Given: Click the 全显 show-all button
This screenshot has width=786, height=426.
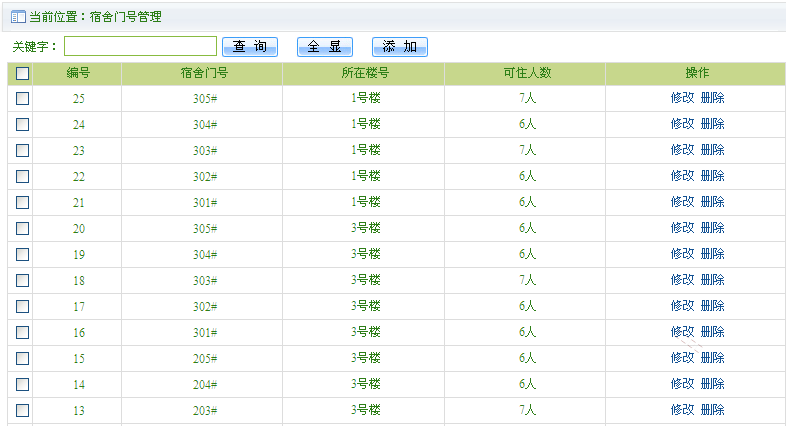Looking at the screenshot, I should pos(325,47).
